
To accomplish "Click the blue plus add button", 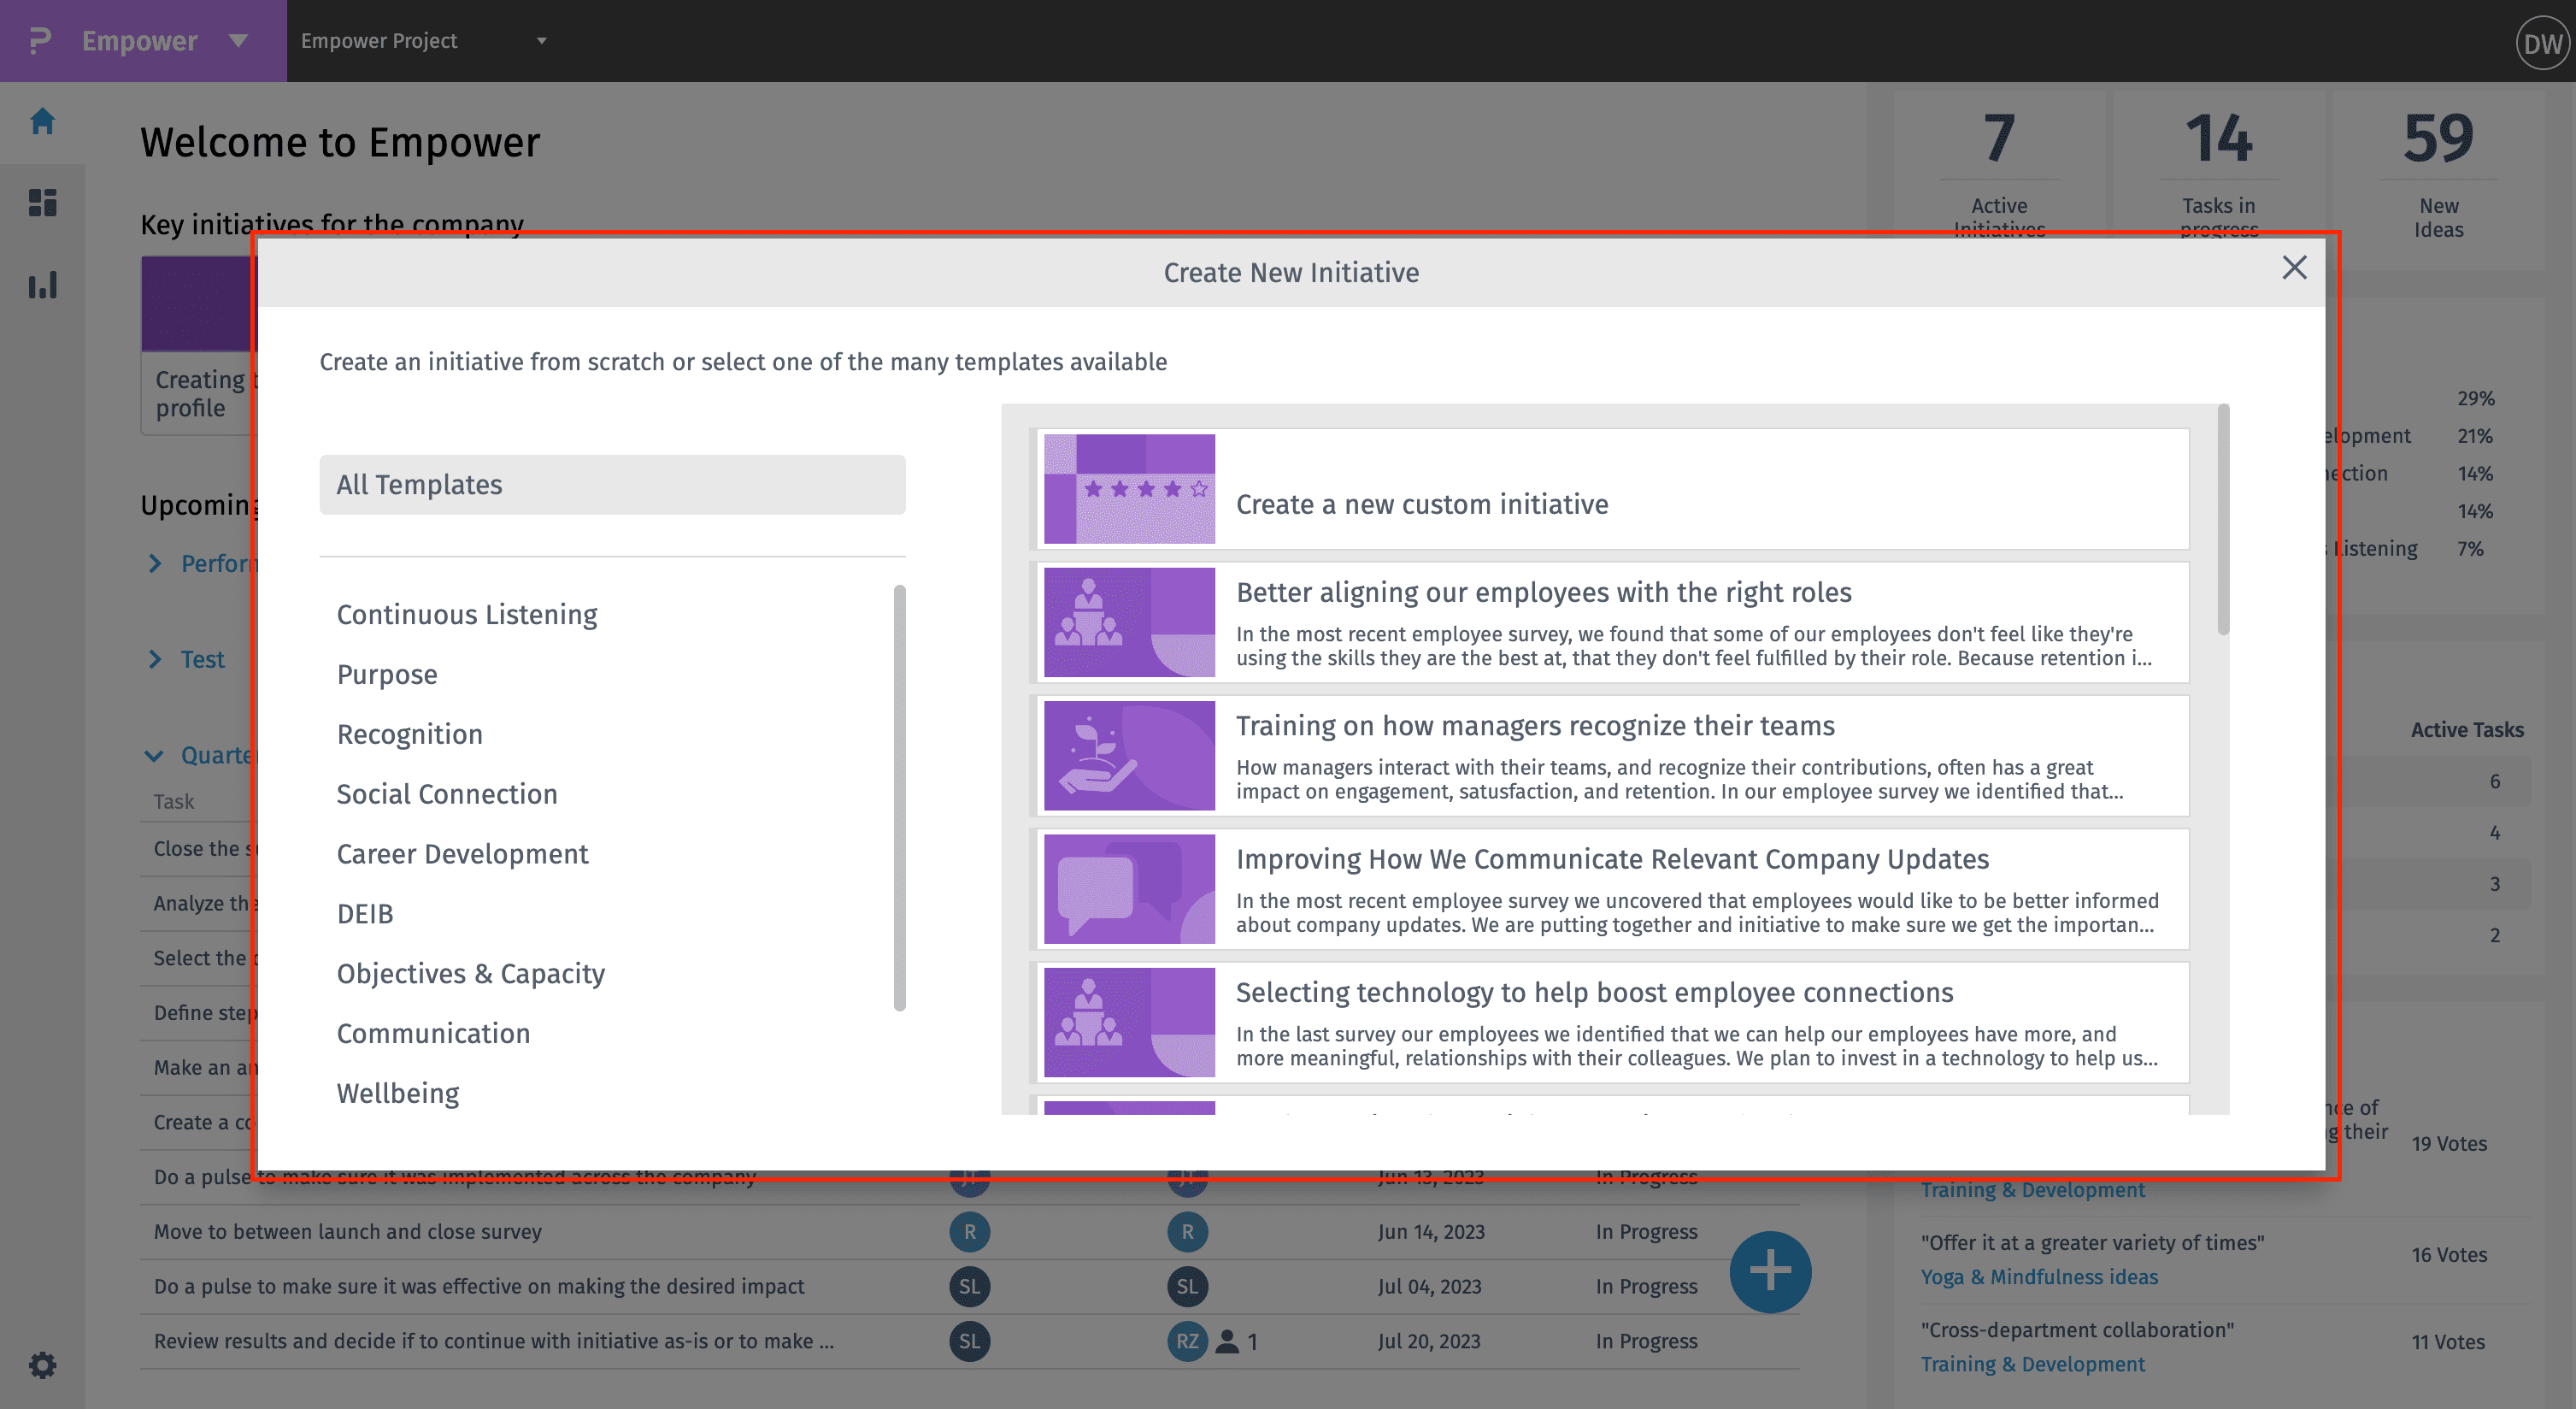I will (x=1769, y=1271).
